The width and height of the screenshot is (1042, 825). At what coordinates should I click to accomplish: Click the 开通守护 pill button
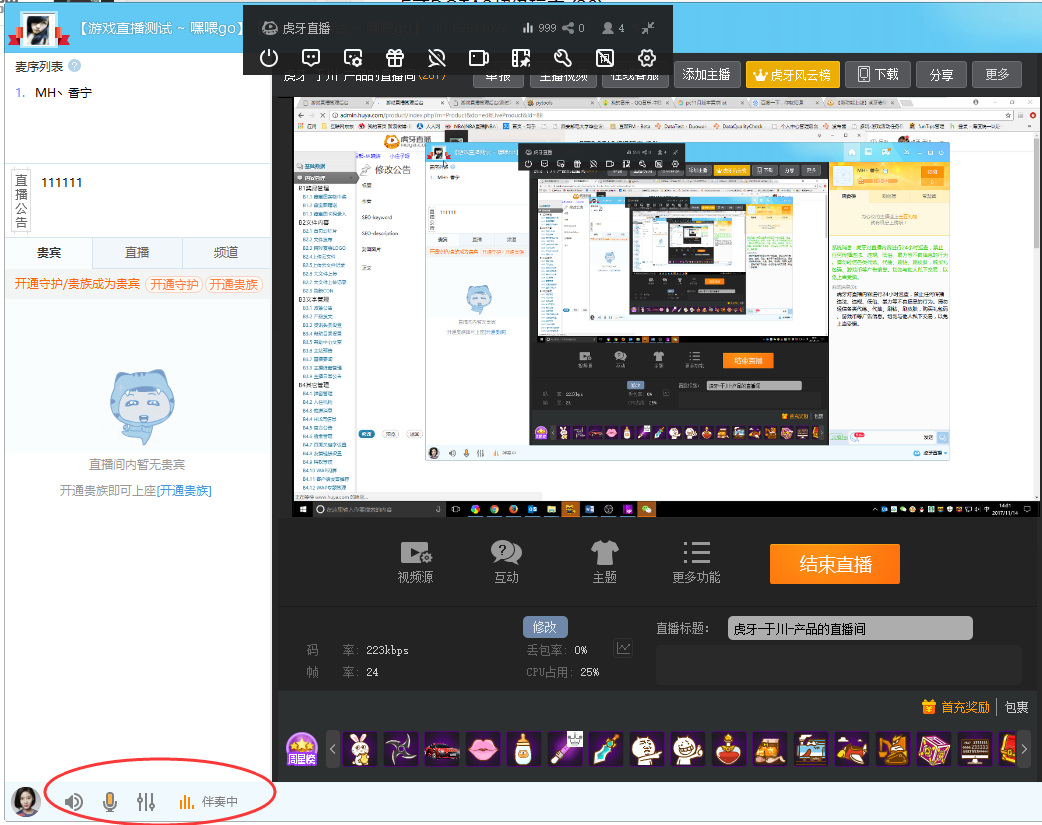pos(174,285)
